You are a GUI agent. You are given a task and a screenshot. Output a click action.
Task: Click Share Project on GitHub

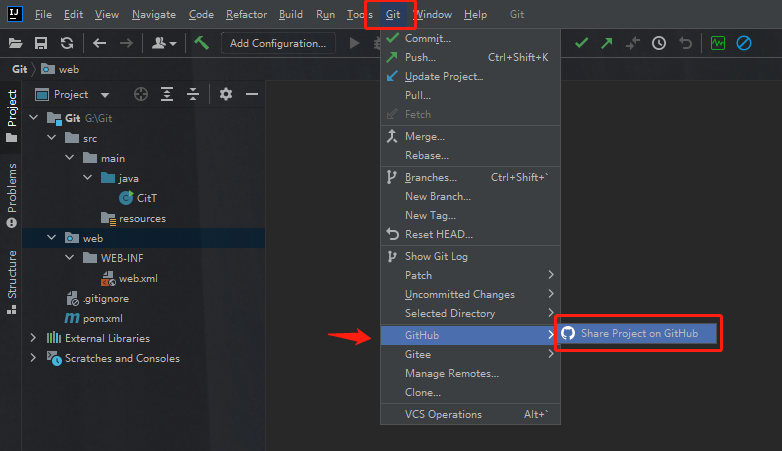pyautogui.click(x=638, y=333)
